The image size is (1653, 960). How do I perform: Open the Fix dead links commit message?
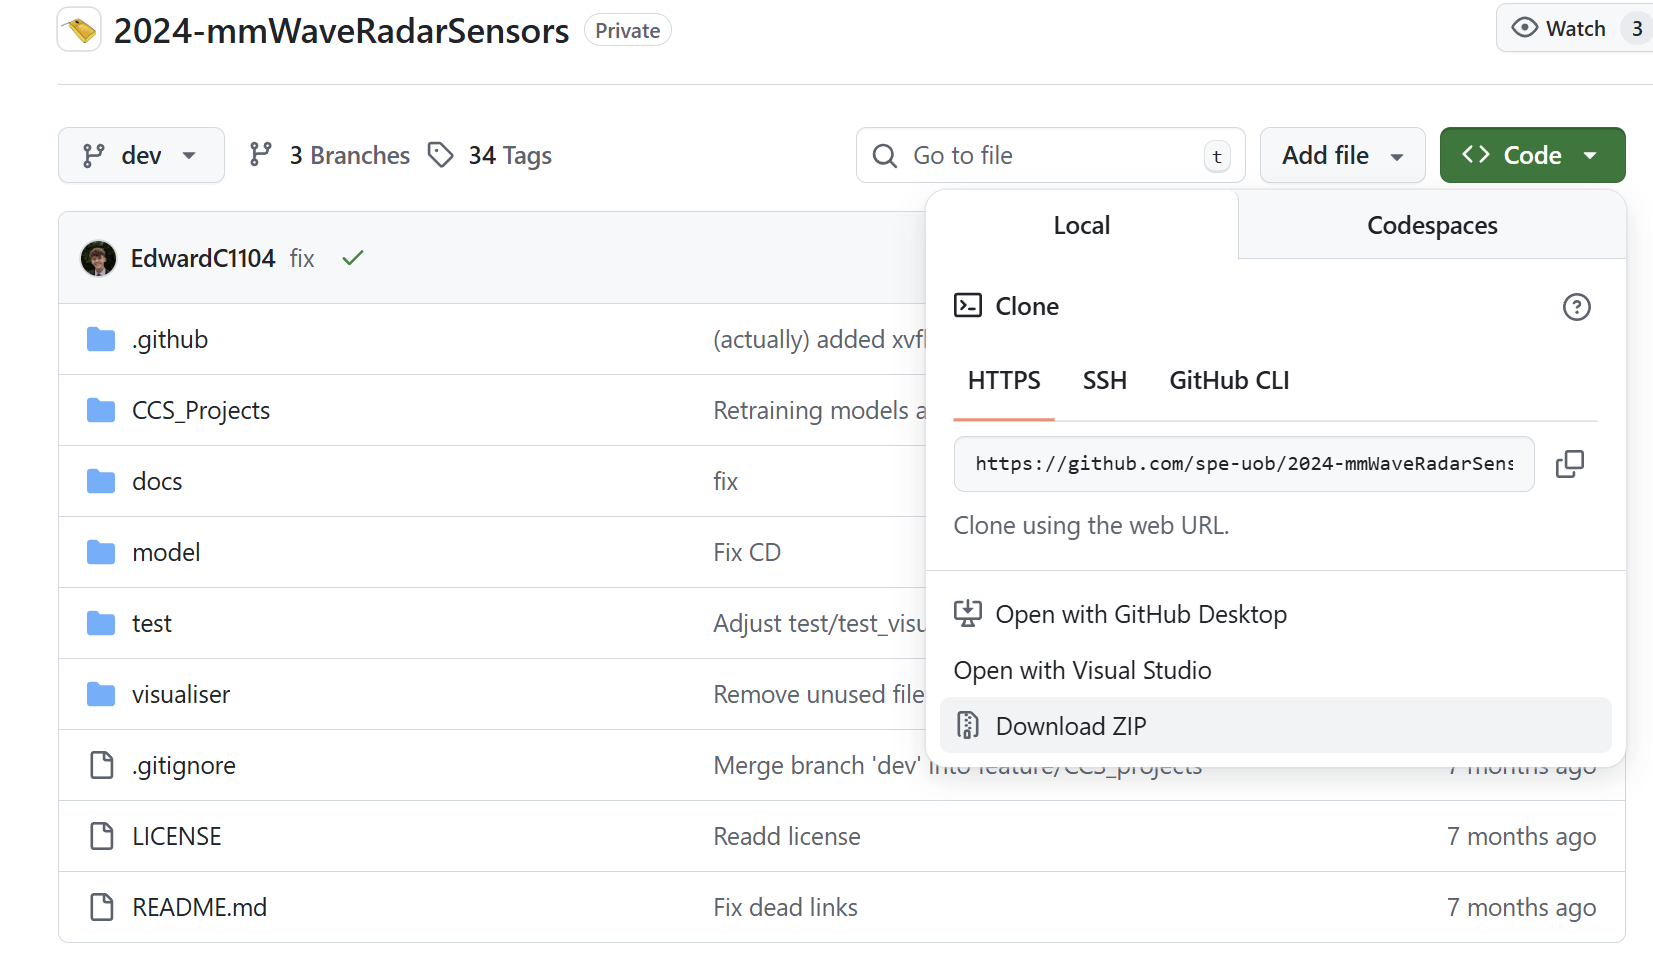[x=786, y=908]
